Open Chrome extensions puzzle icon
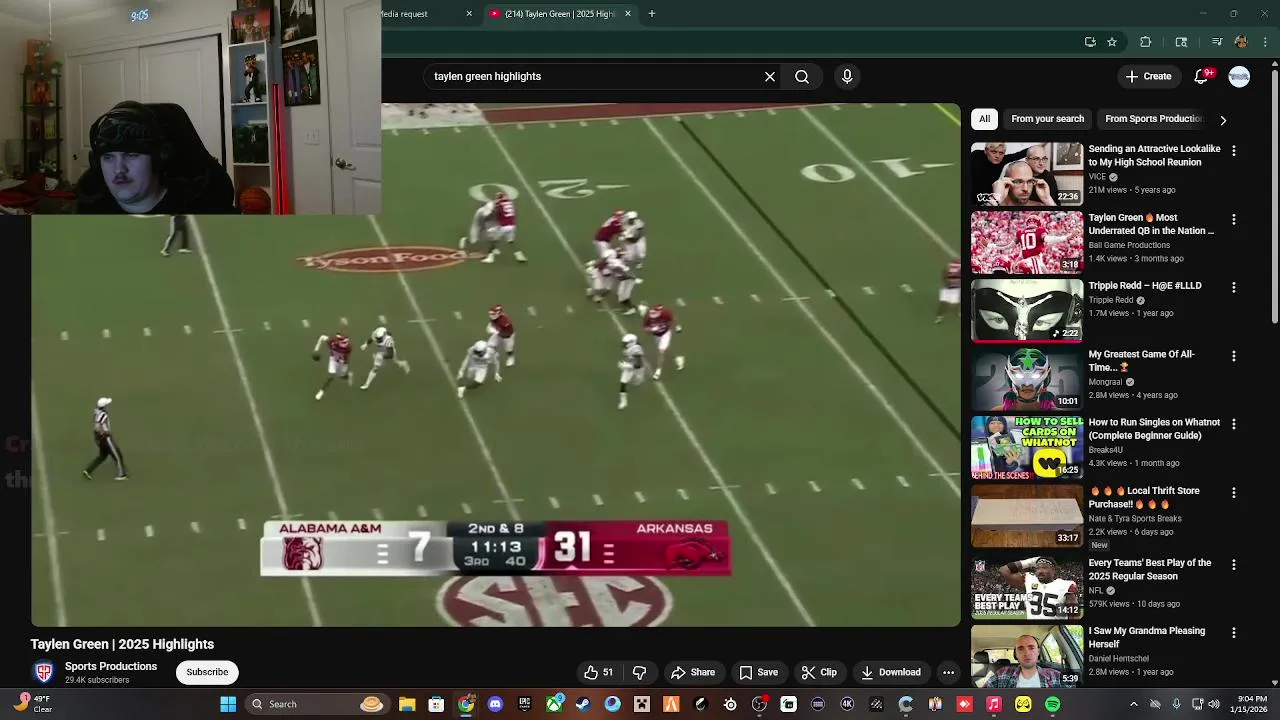The height and width of the screenshot is (720, 1280). pos(1146,42)
